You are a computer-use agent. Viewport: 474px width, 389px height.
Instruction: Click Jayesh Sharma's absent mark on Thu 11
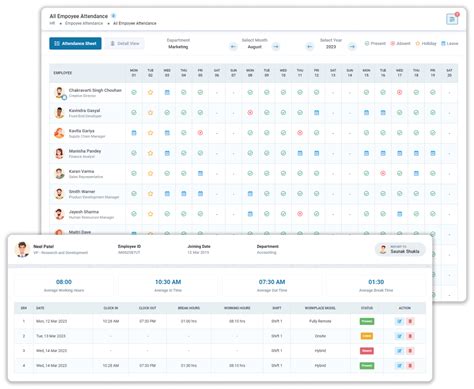click(300, 214)
